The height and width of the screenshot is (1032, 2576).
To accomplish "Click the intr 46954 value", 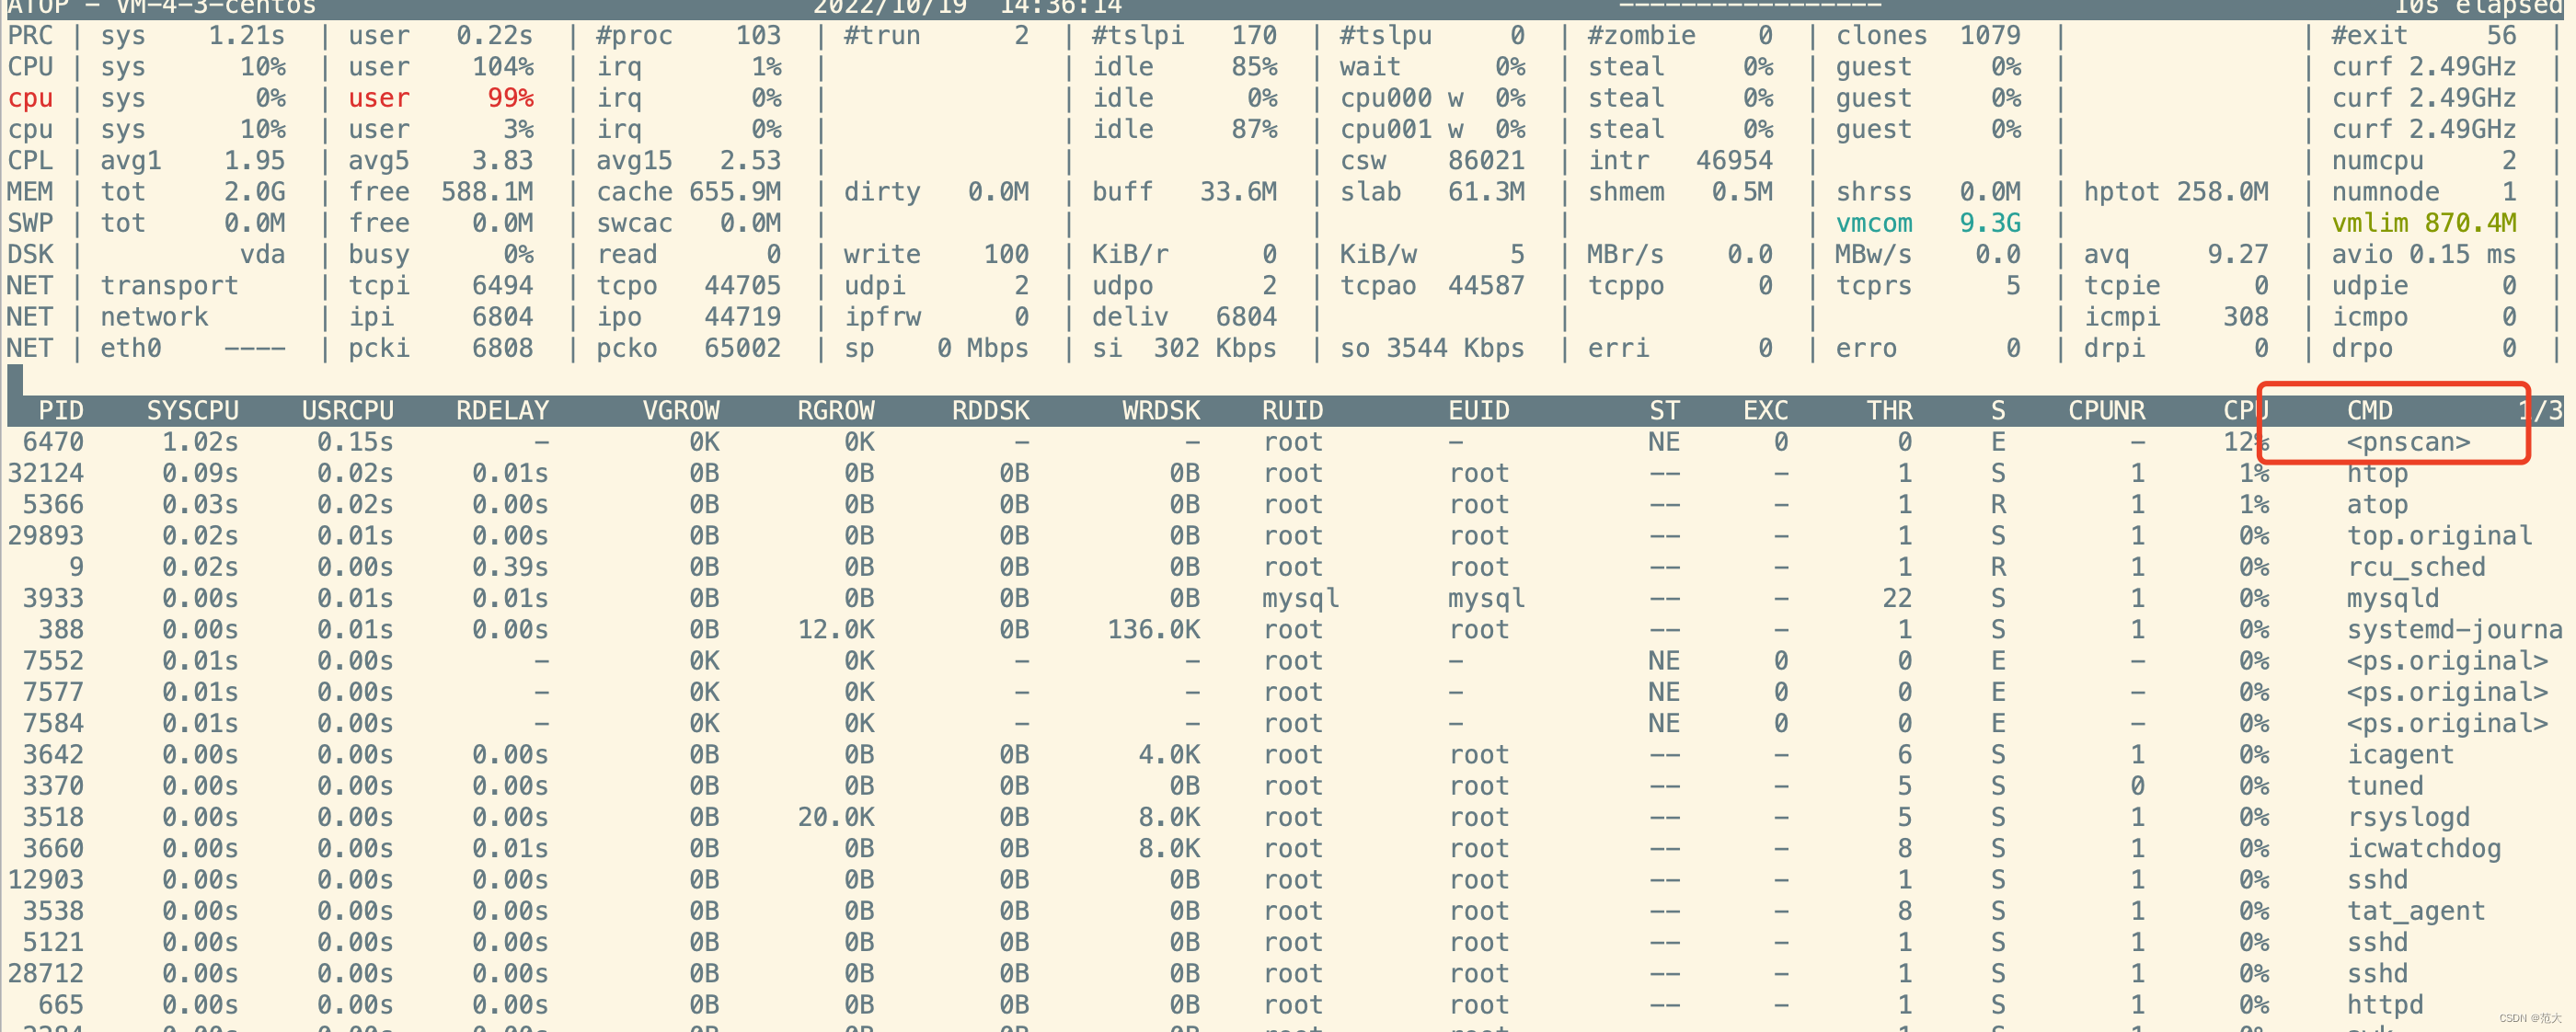I will click(x=1680, y=160).
